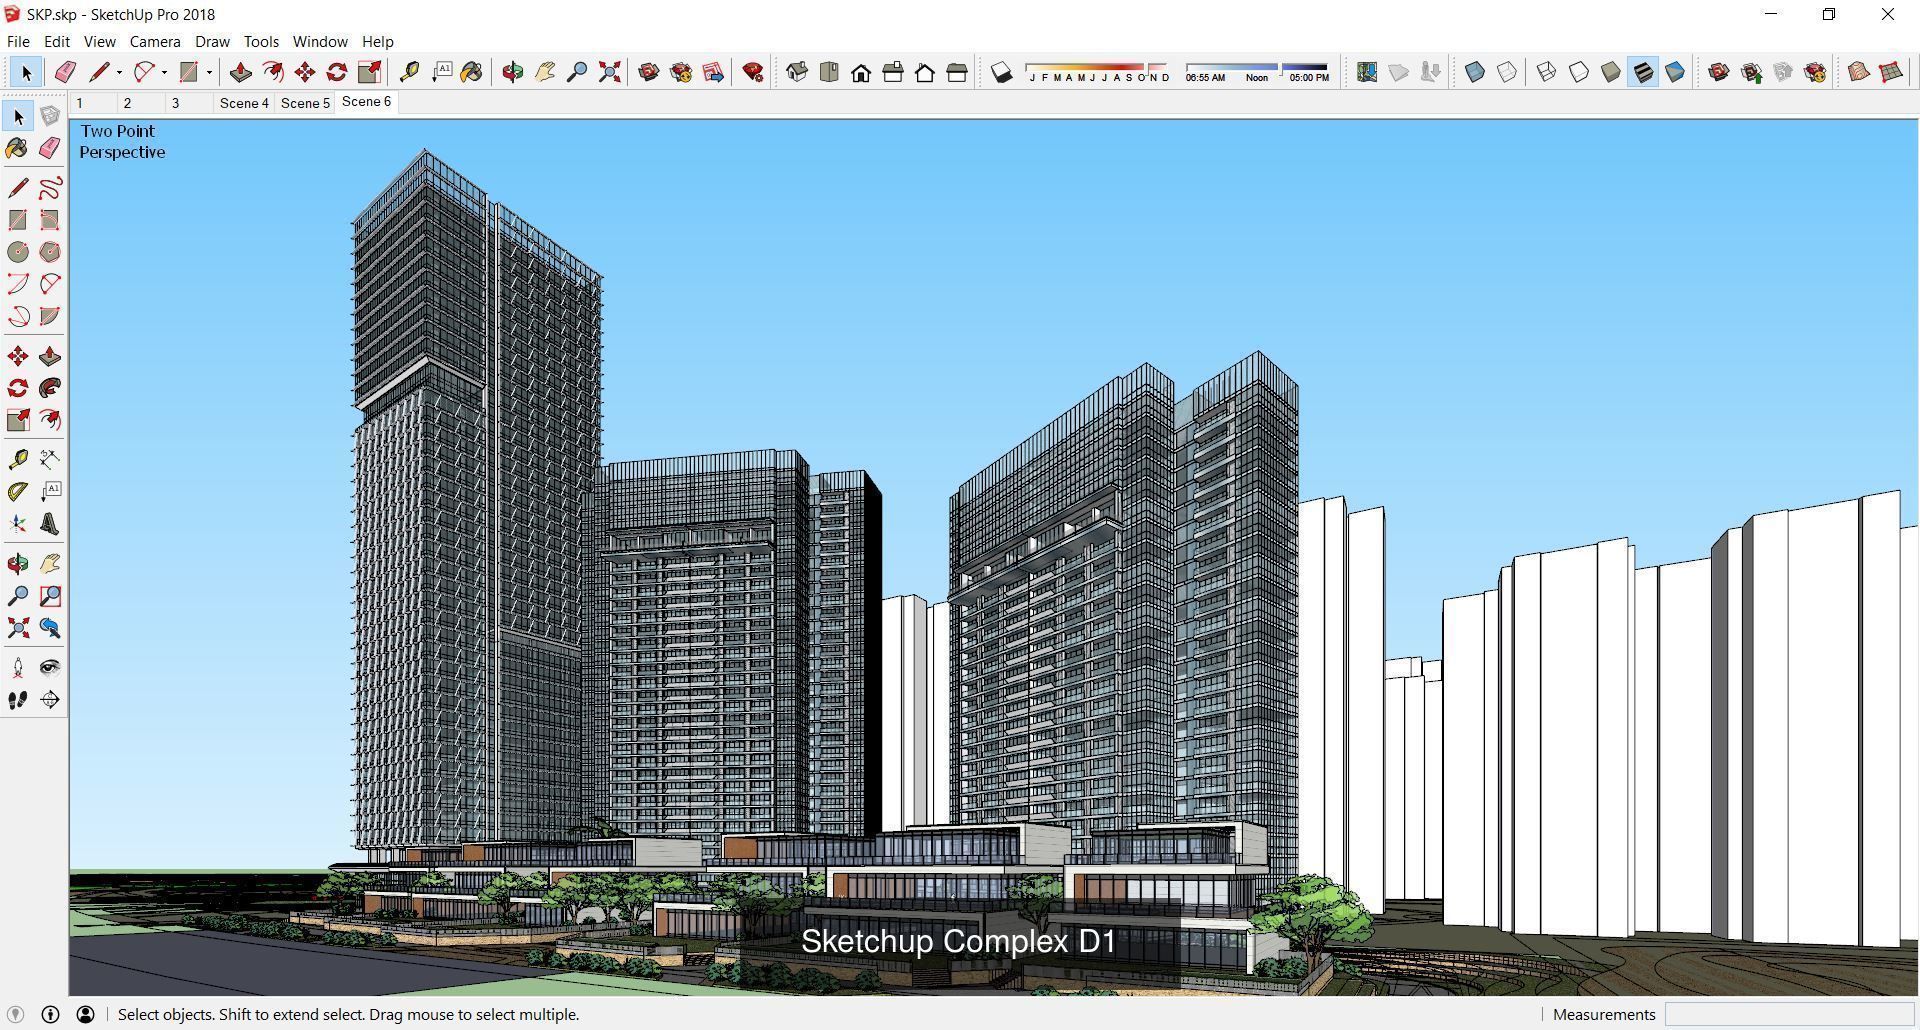Open the Draw menu
1920x1030 pixels.
tap(212, 42)
